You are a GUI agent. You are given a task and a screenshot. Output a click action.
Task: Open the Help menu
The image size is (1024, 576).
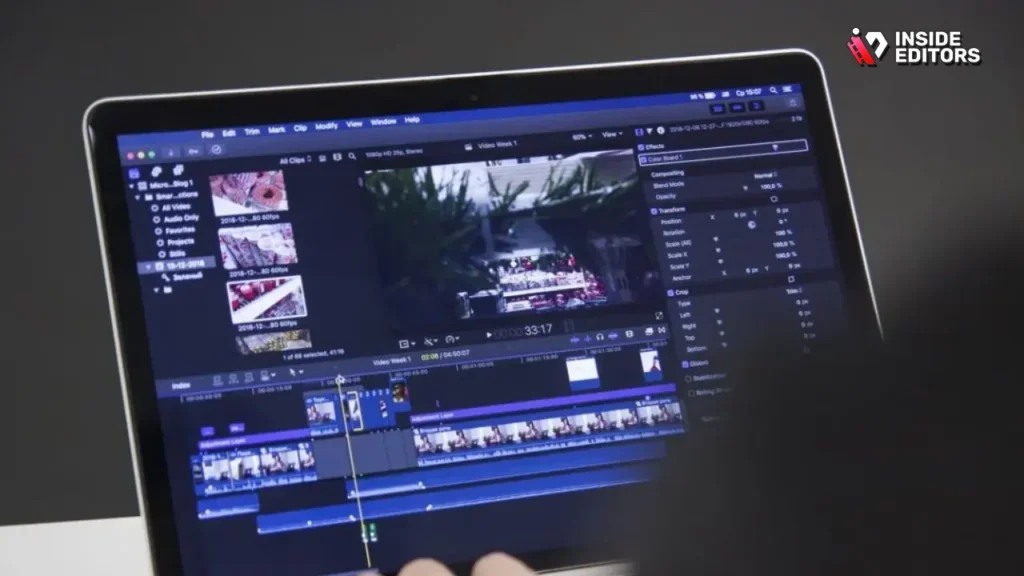411,120
